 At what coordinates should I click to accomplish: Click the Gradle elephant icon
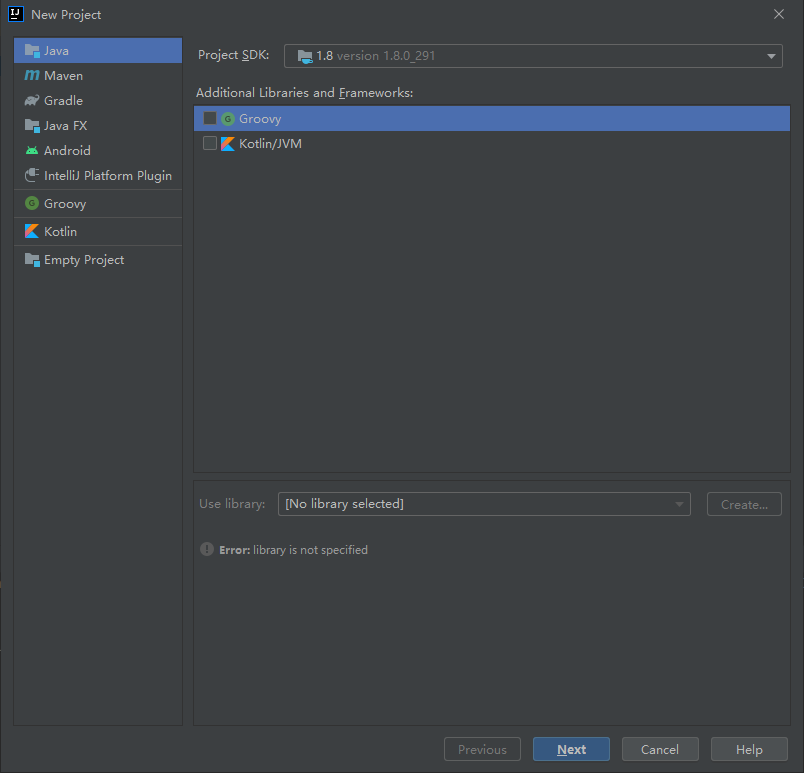pos(32,100)
